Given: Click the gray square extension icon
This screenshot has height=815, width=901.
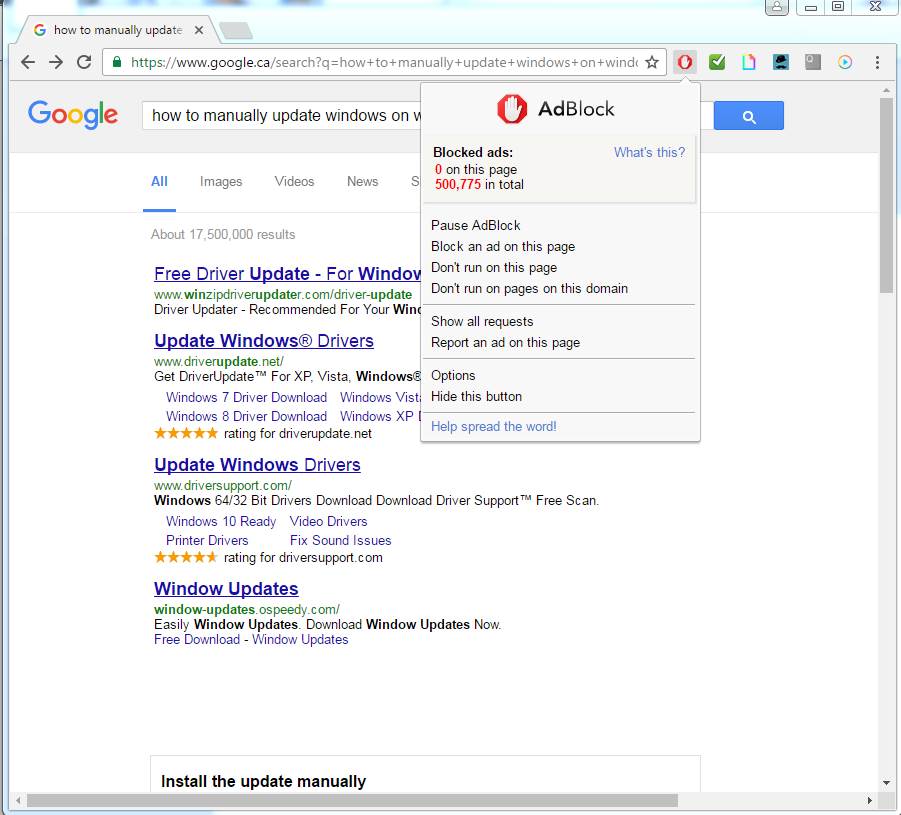Looking at the screenshot, I should (813, 62).
